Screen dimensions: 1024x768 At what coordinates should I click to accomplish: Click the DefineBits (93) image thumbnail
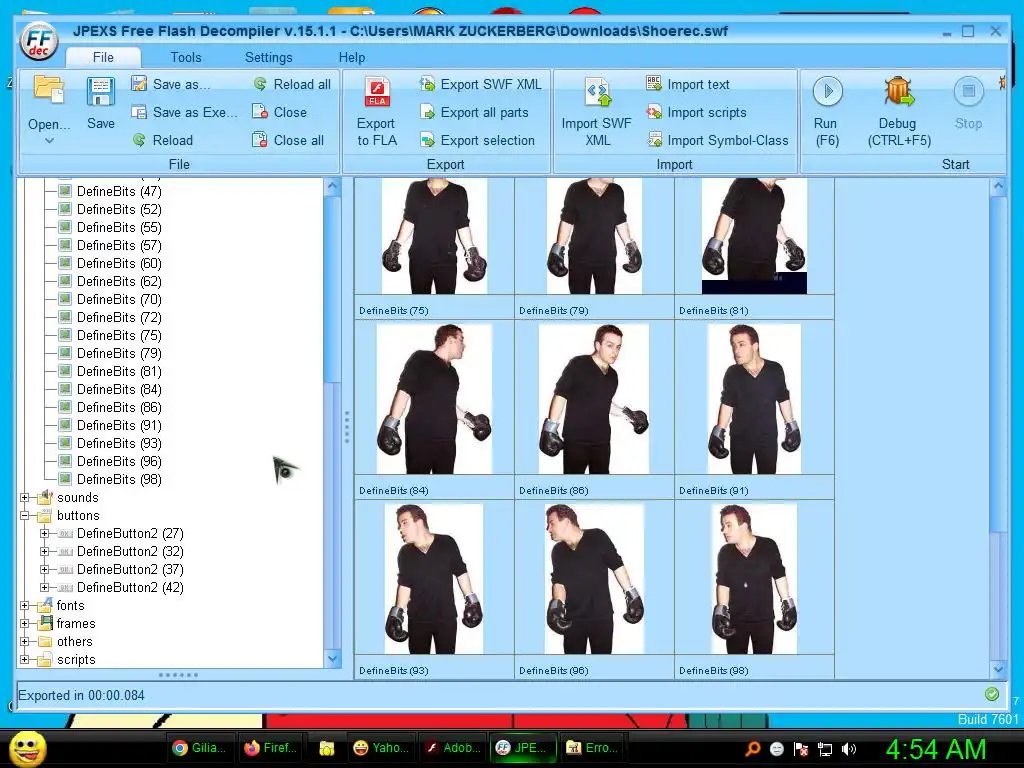[x=434, y=579]
